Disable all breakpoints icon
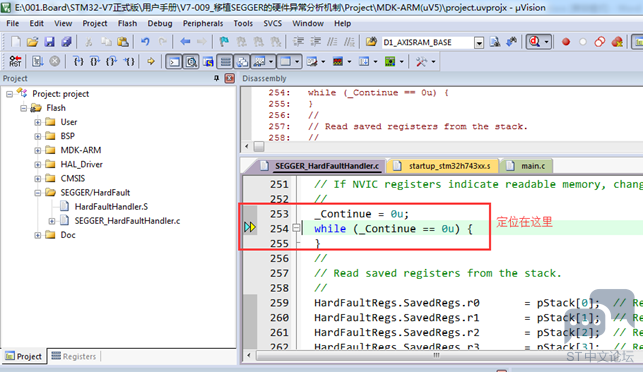Image resolution: width=643 pixels, height=372 pixels. coord(600,42)
